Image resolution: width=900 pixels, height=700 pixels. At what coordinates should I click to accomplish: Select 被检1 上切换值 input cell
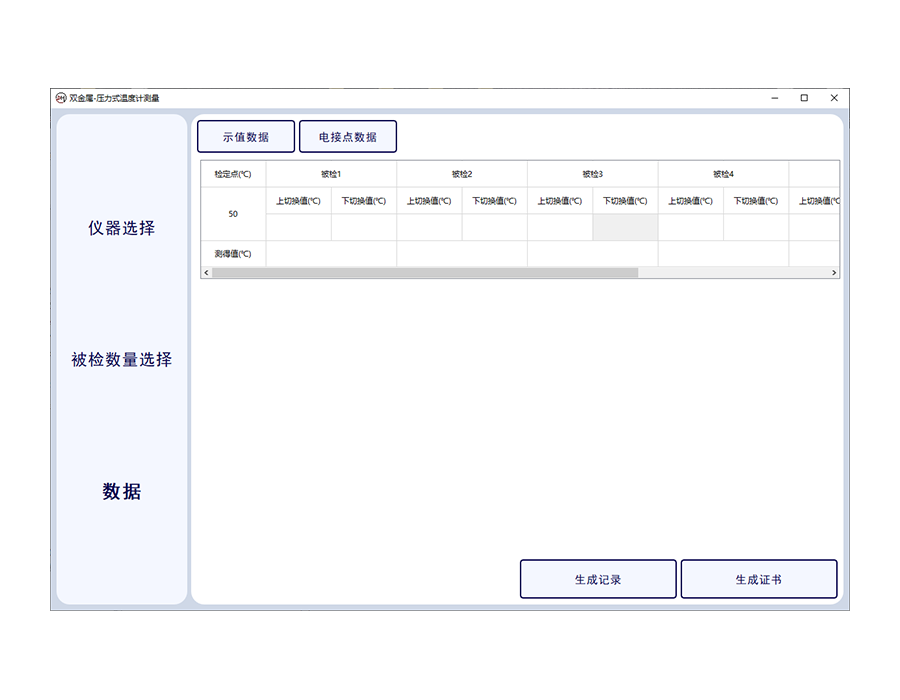[x=299, y=227]
